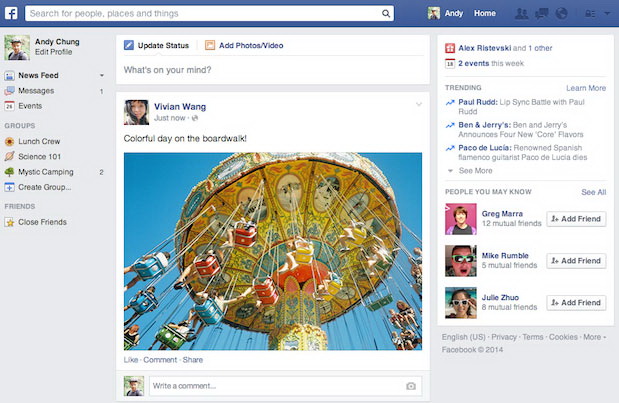Click the Events calendar icon in sidebar
Image resolution: width=619 pixels, height=403 pixels.
[x=9, y=105]
